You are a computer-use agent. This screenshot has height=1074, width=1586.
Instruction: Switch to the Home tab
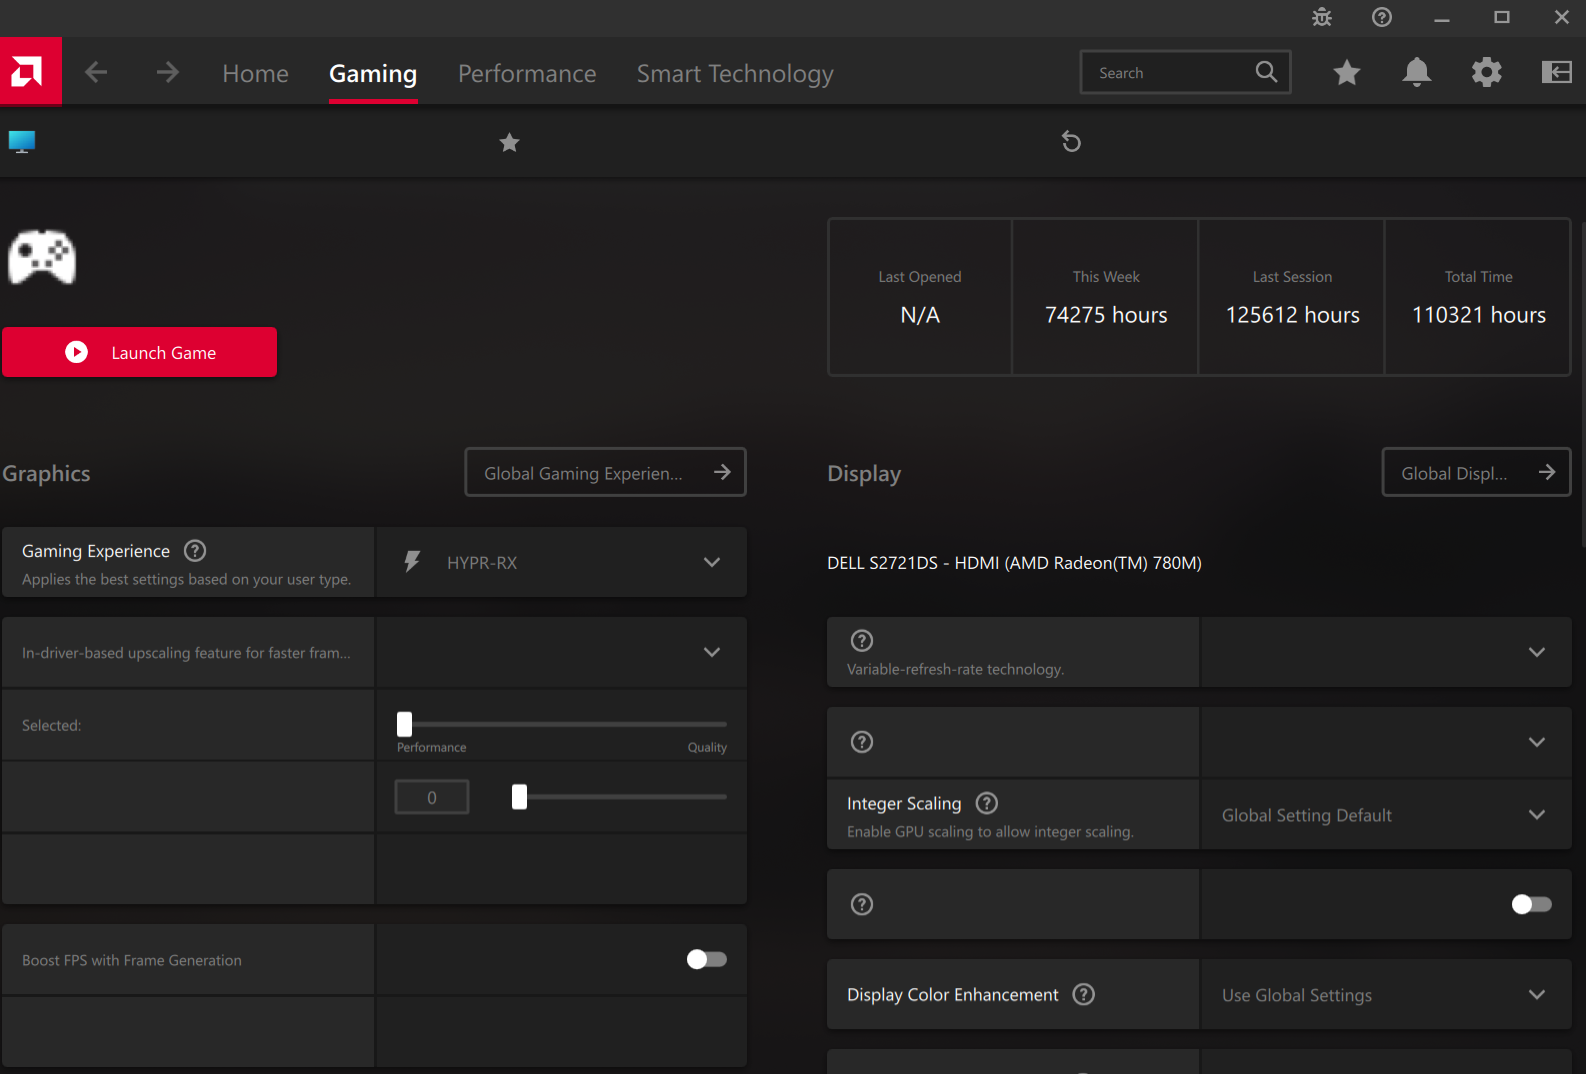tap(255, 73)
